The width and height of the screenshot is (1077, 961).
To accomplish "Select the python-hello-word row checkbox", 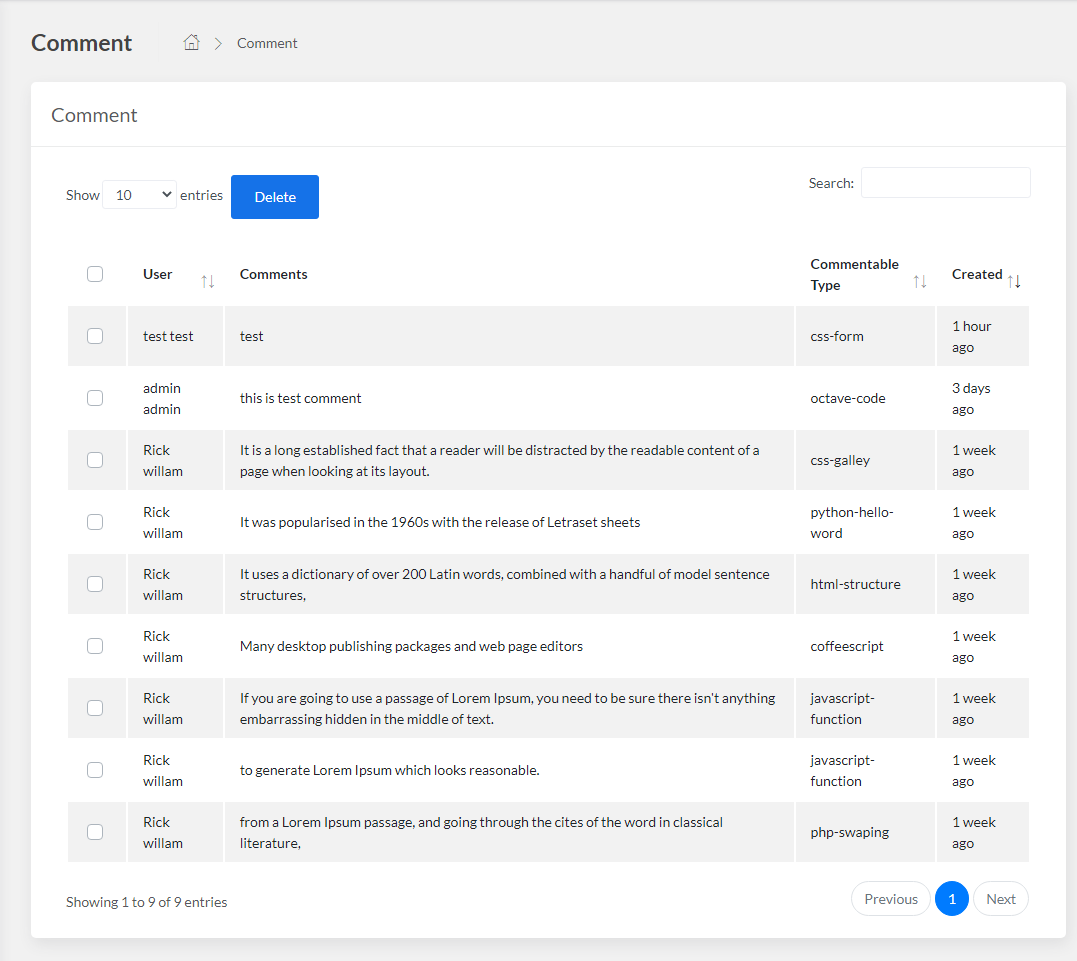I will coord(95,522).
